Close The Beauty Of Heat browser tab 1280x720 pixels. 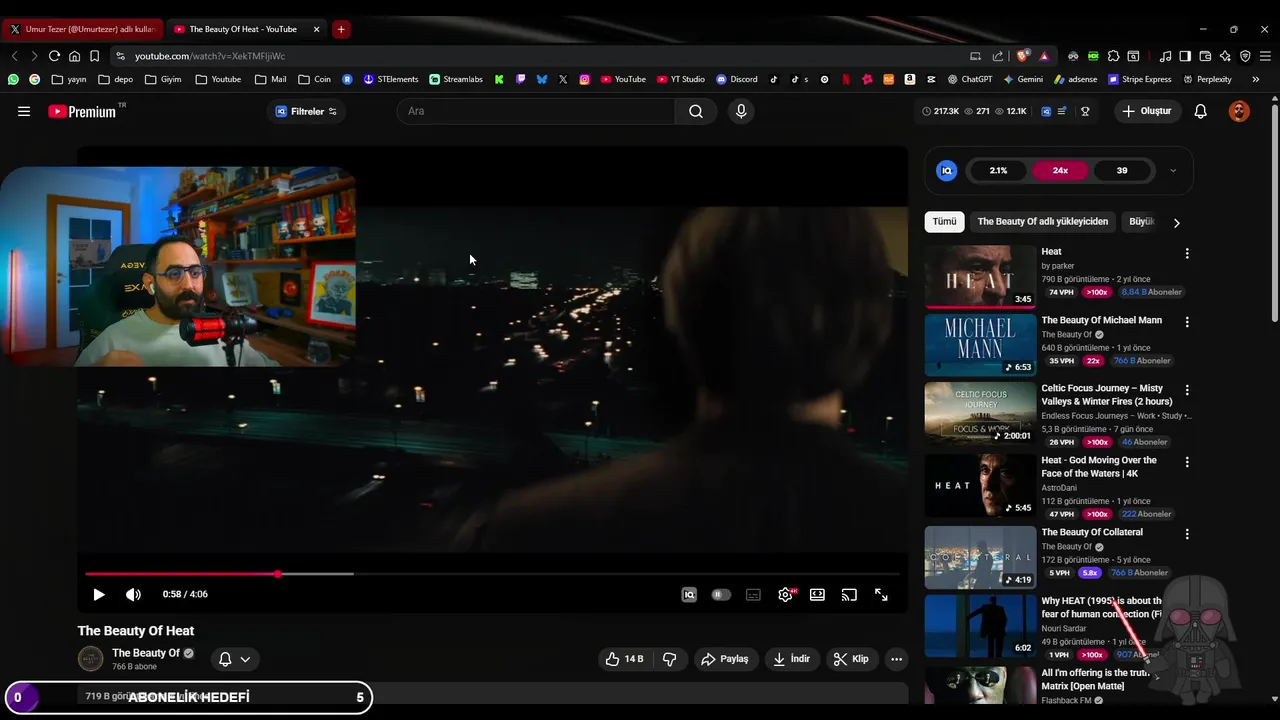coord(317,30)
